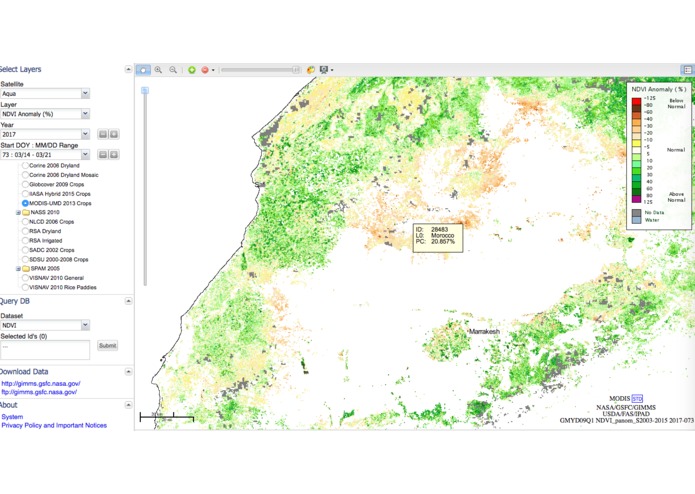Click the NASS 2010 folder icon
This screenshot has height=494, width=695.
tap(26, 213)
